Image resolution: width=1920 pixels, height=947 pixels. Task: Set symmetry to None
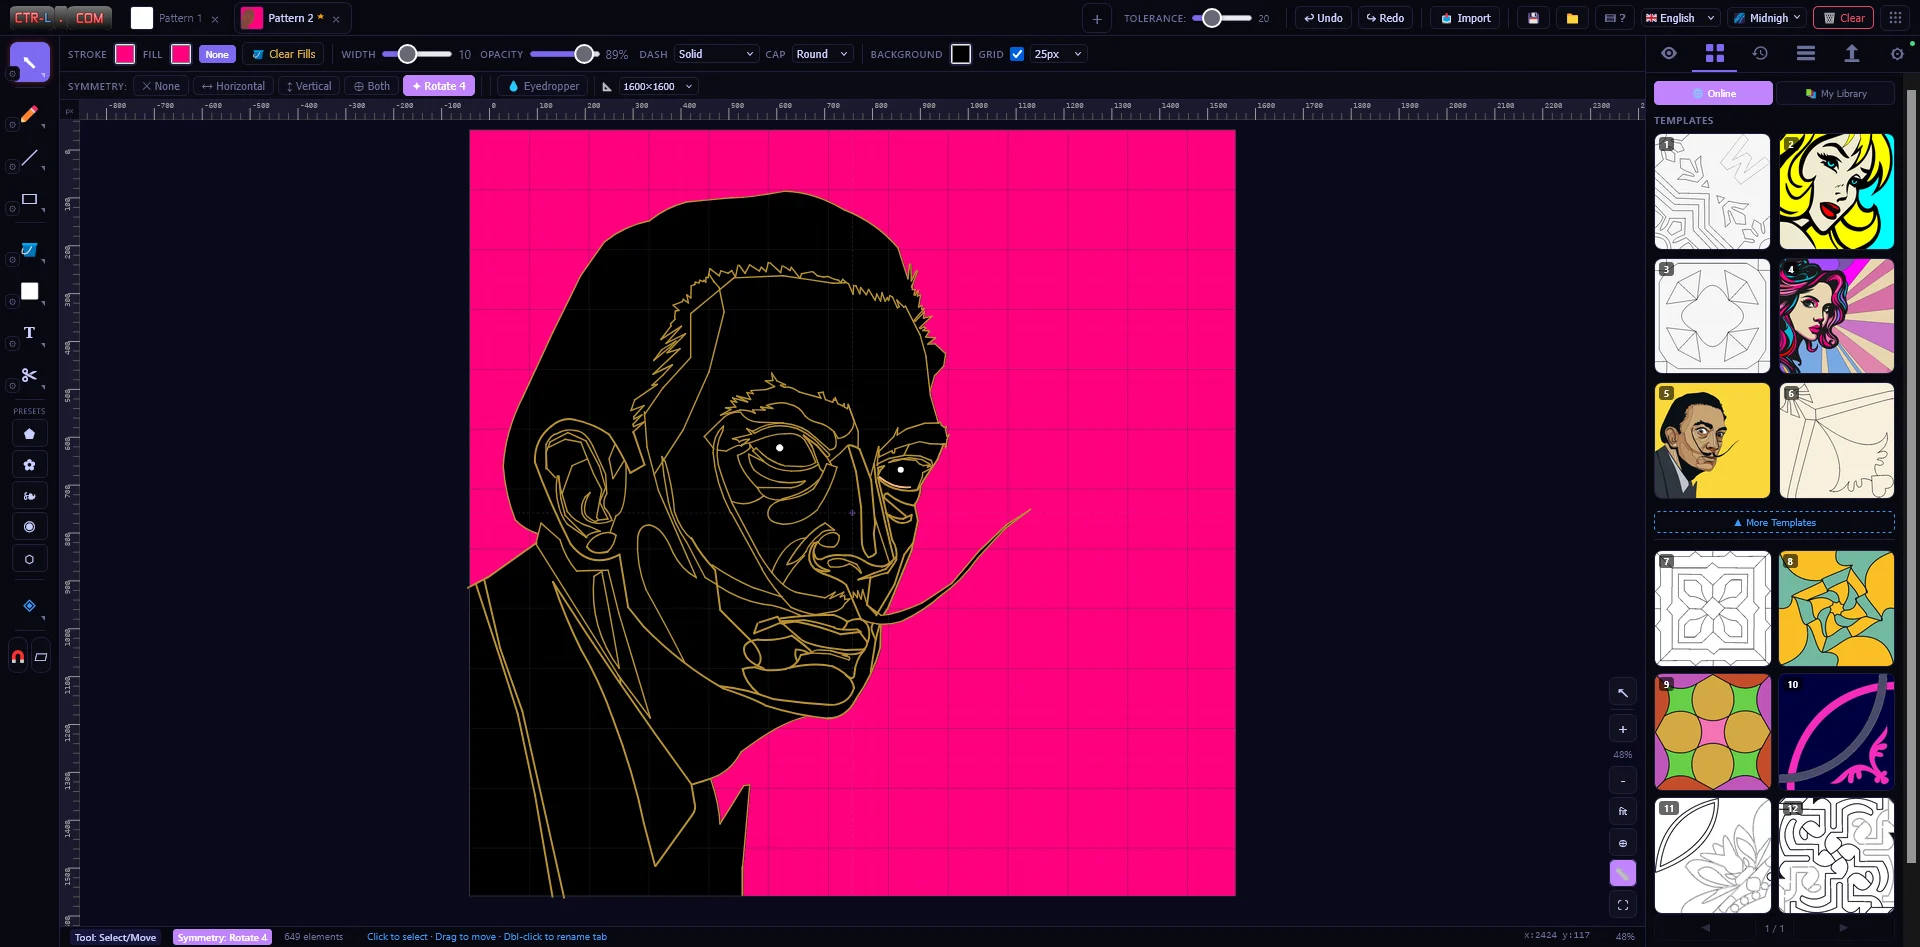click(161, 86)
